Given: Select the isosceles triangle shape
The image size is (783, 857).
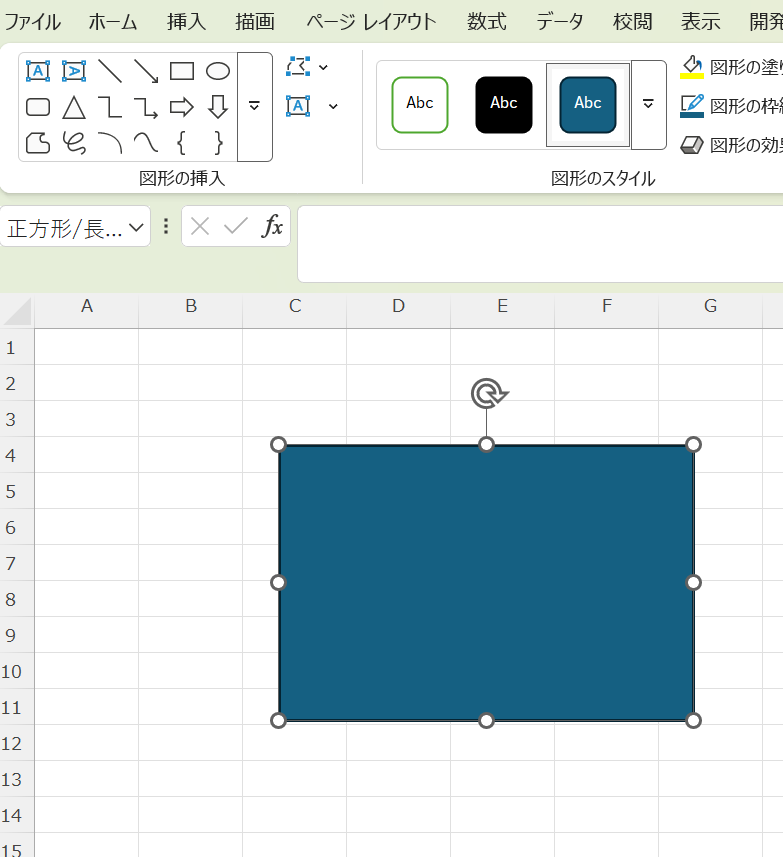Looking at the screenshot, I should [74, 107].
